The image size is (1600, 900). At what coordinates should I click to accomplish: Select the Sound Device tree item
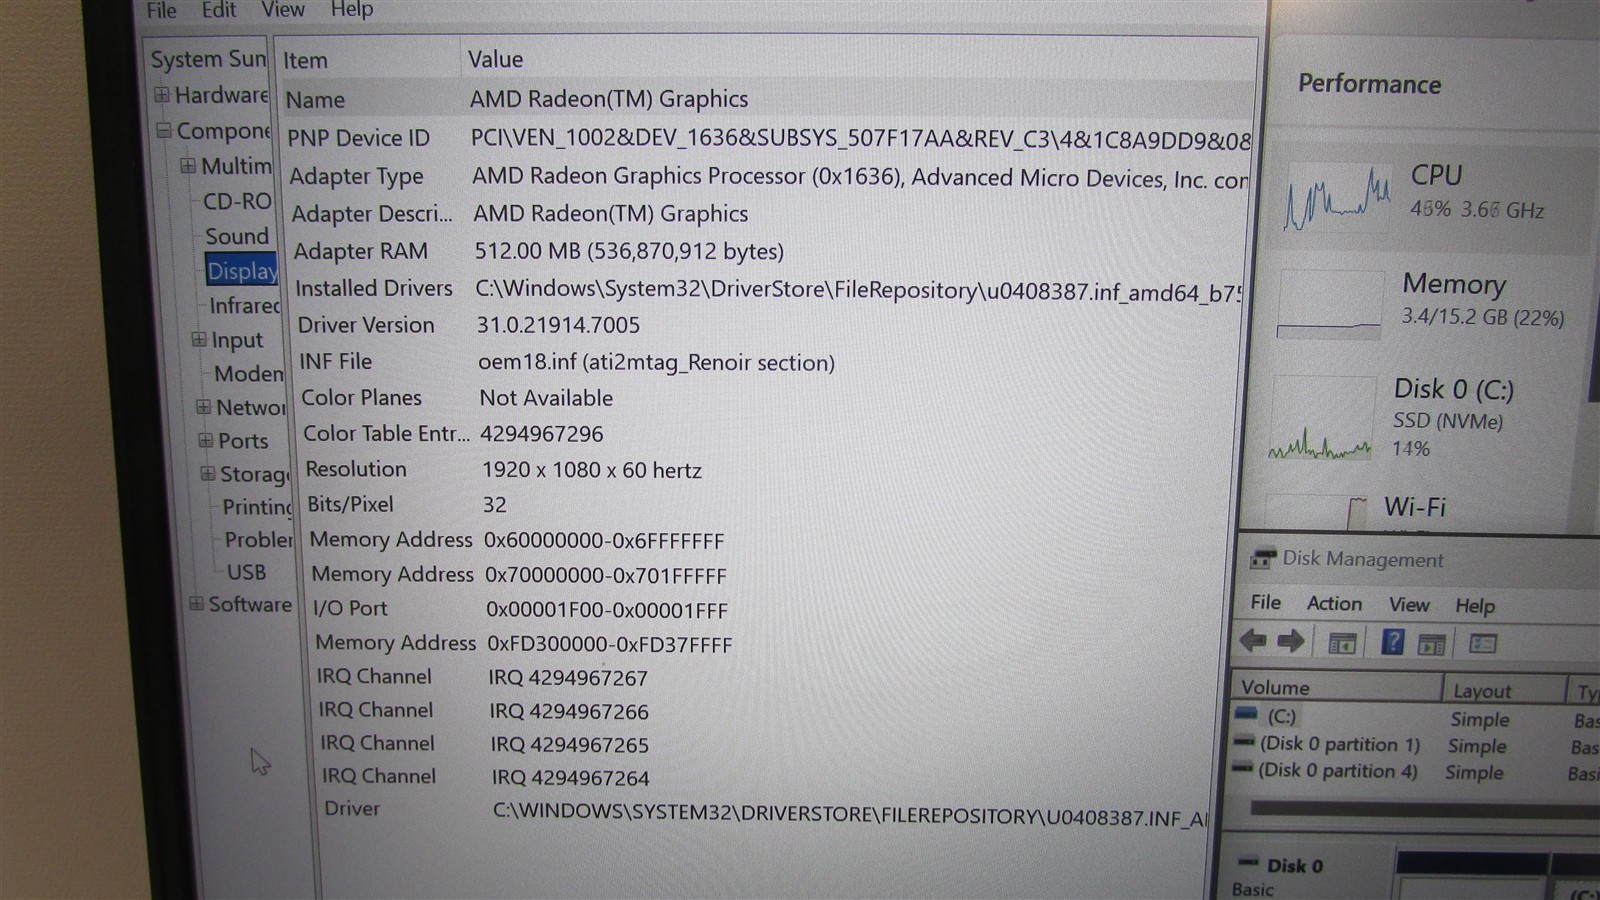tap(237, 236)
